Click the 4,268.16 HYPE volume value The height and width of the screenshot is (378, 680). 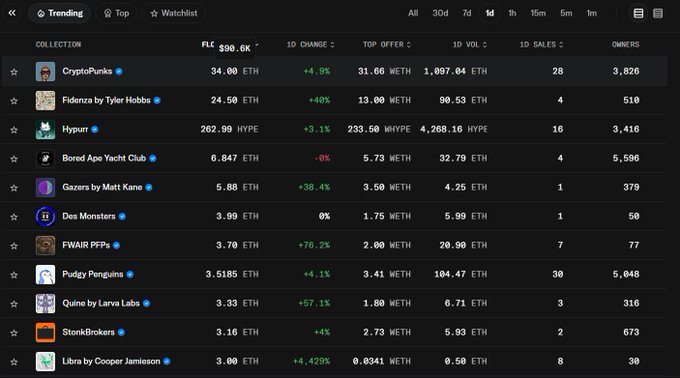(x=454, y=129)
